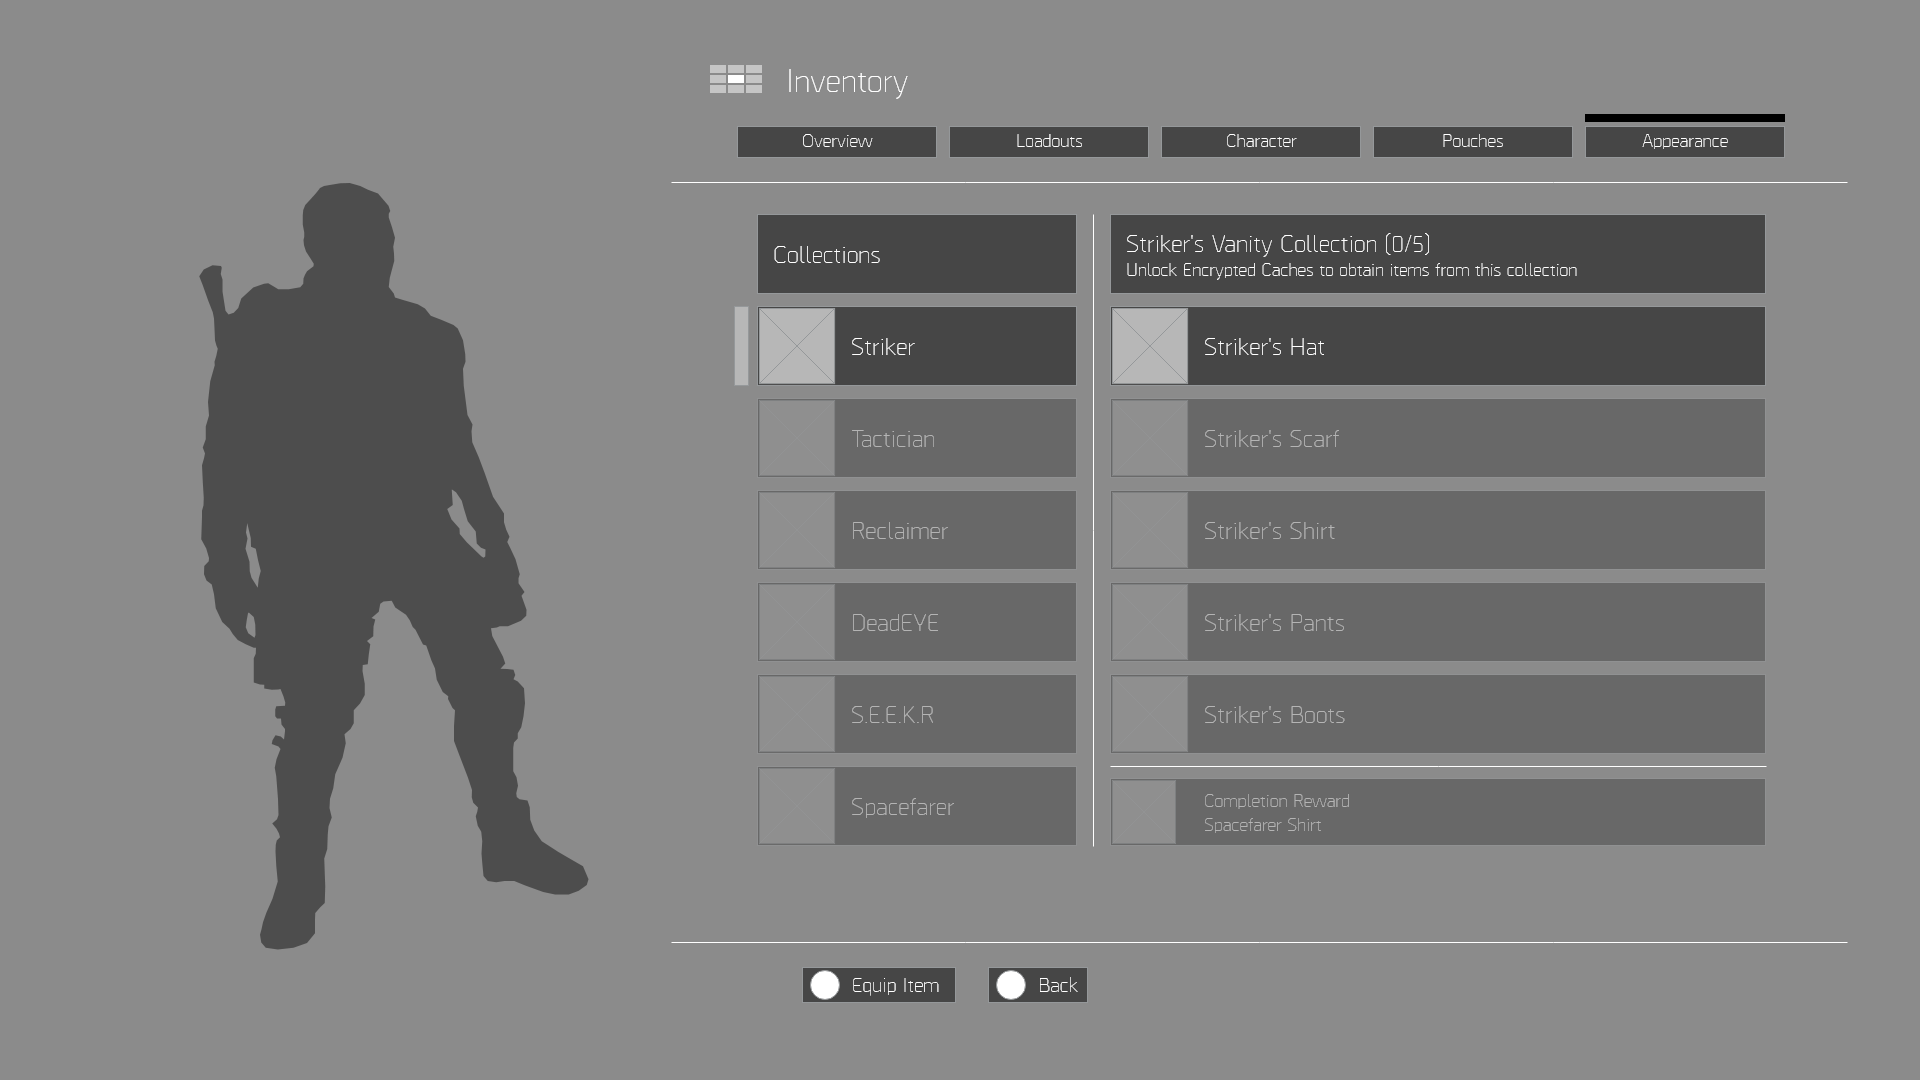Click the selection indicator beside Striker
Viewport: 1920px width, 1080px height.
[x=741, y=346]
